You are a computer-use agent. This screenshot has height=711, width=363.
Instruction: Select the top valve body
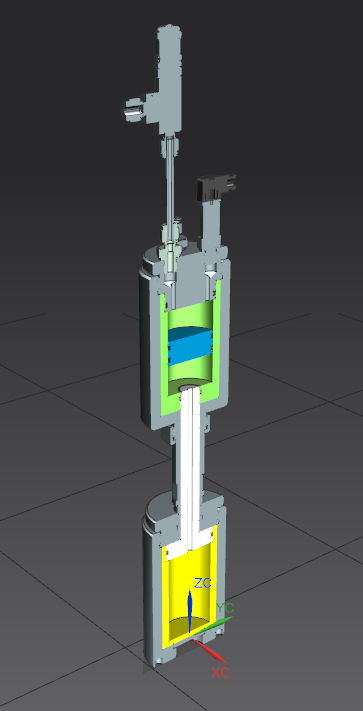169,79
